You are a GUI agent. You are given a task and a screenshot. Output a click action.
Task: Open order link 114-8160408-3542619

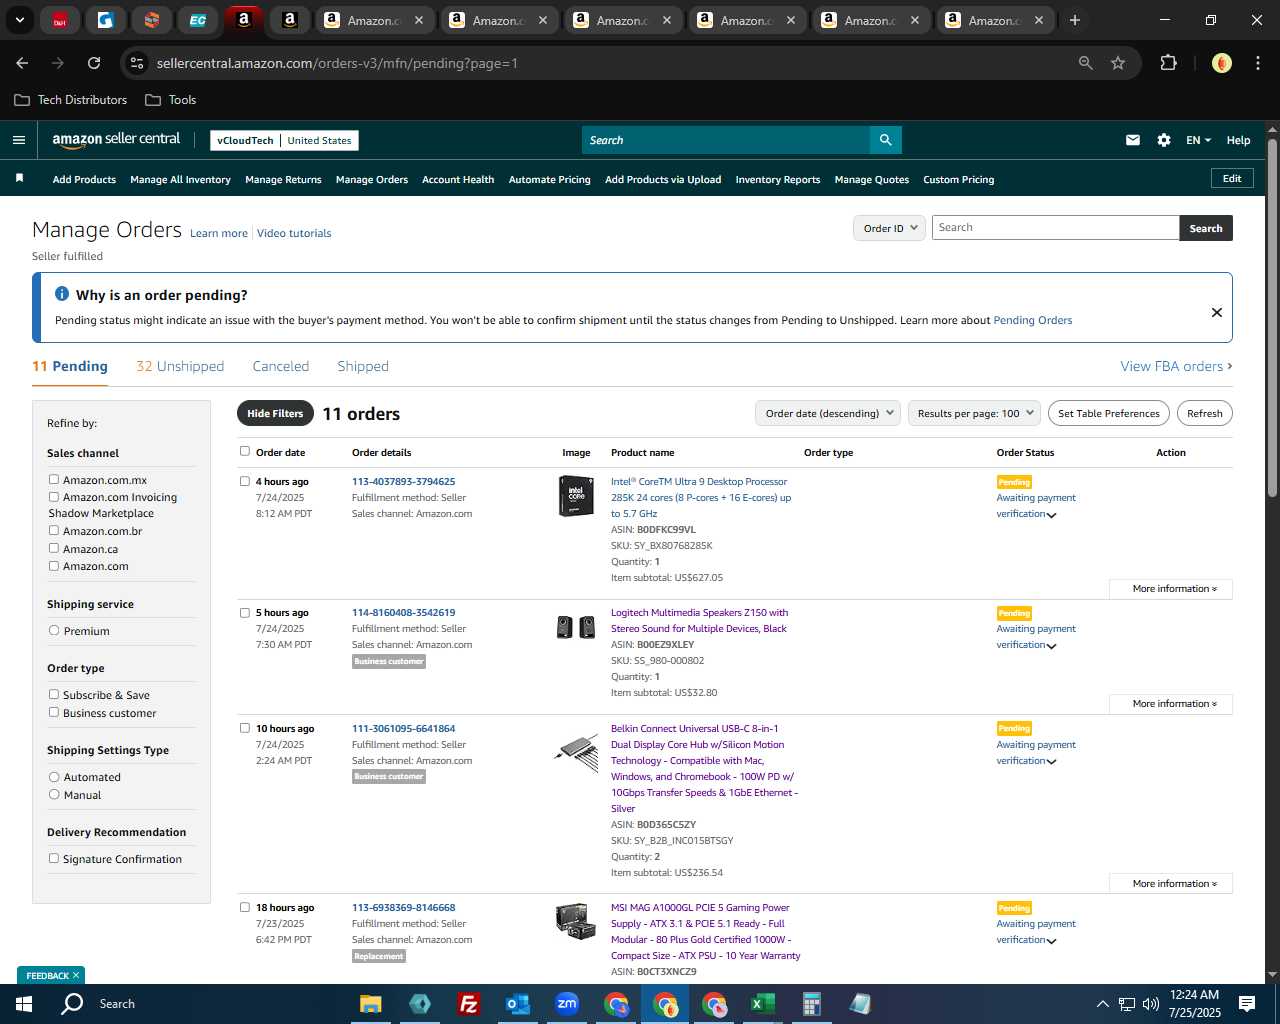403,612
